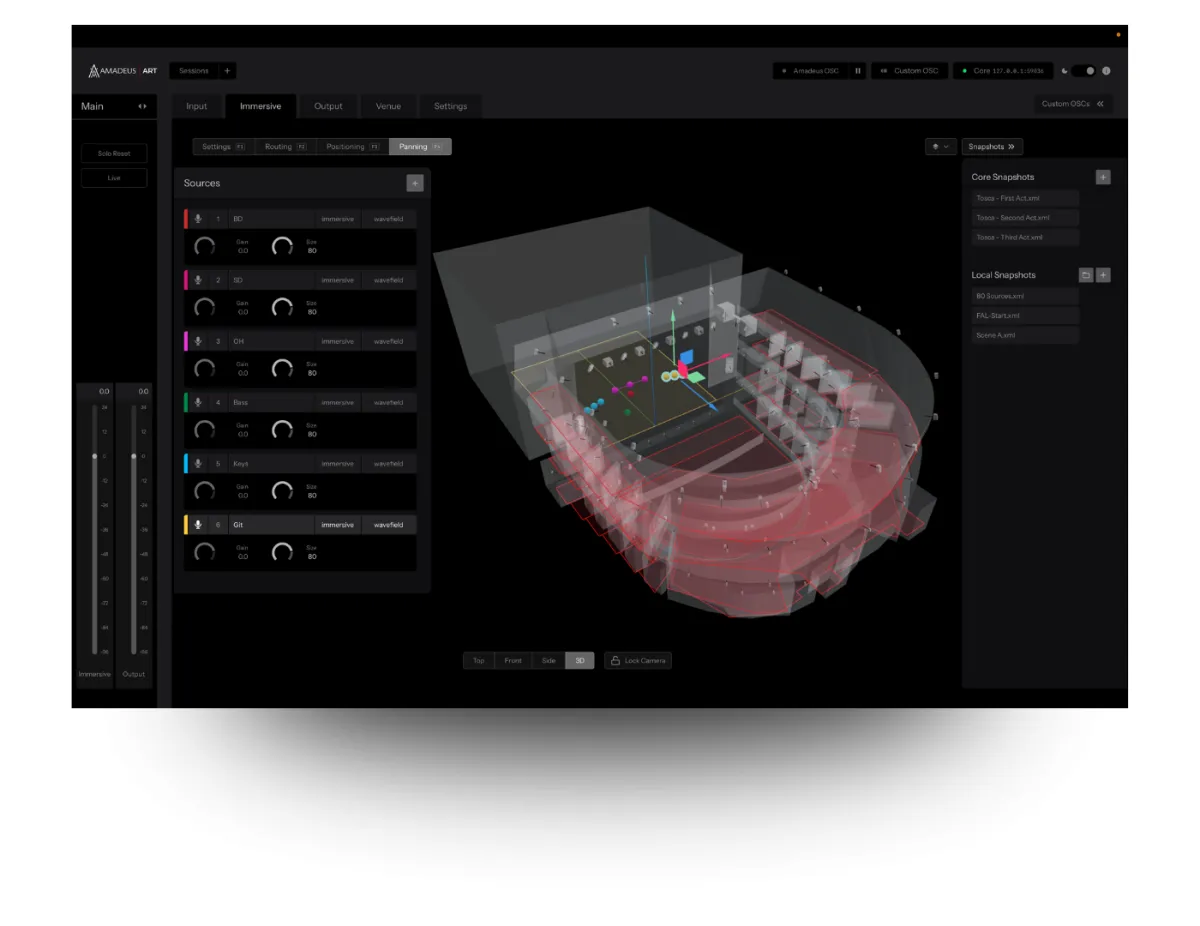Viewport: 1200px width, 926px height.
Task: Click the microphone icon on the BD source
Action: point(197,219)
